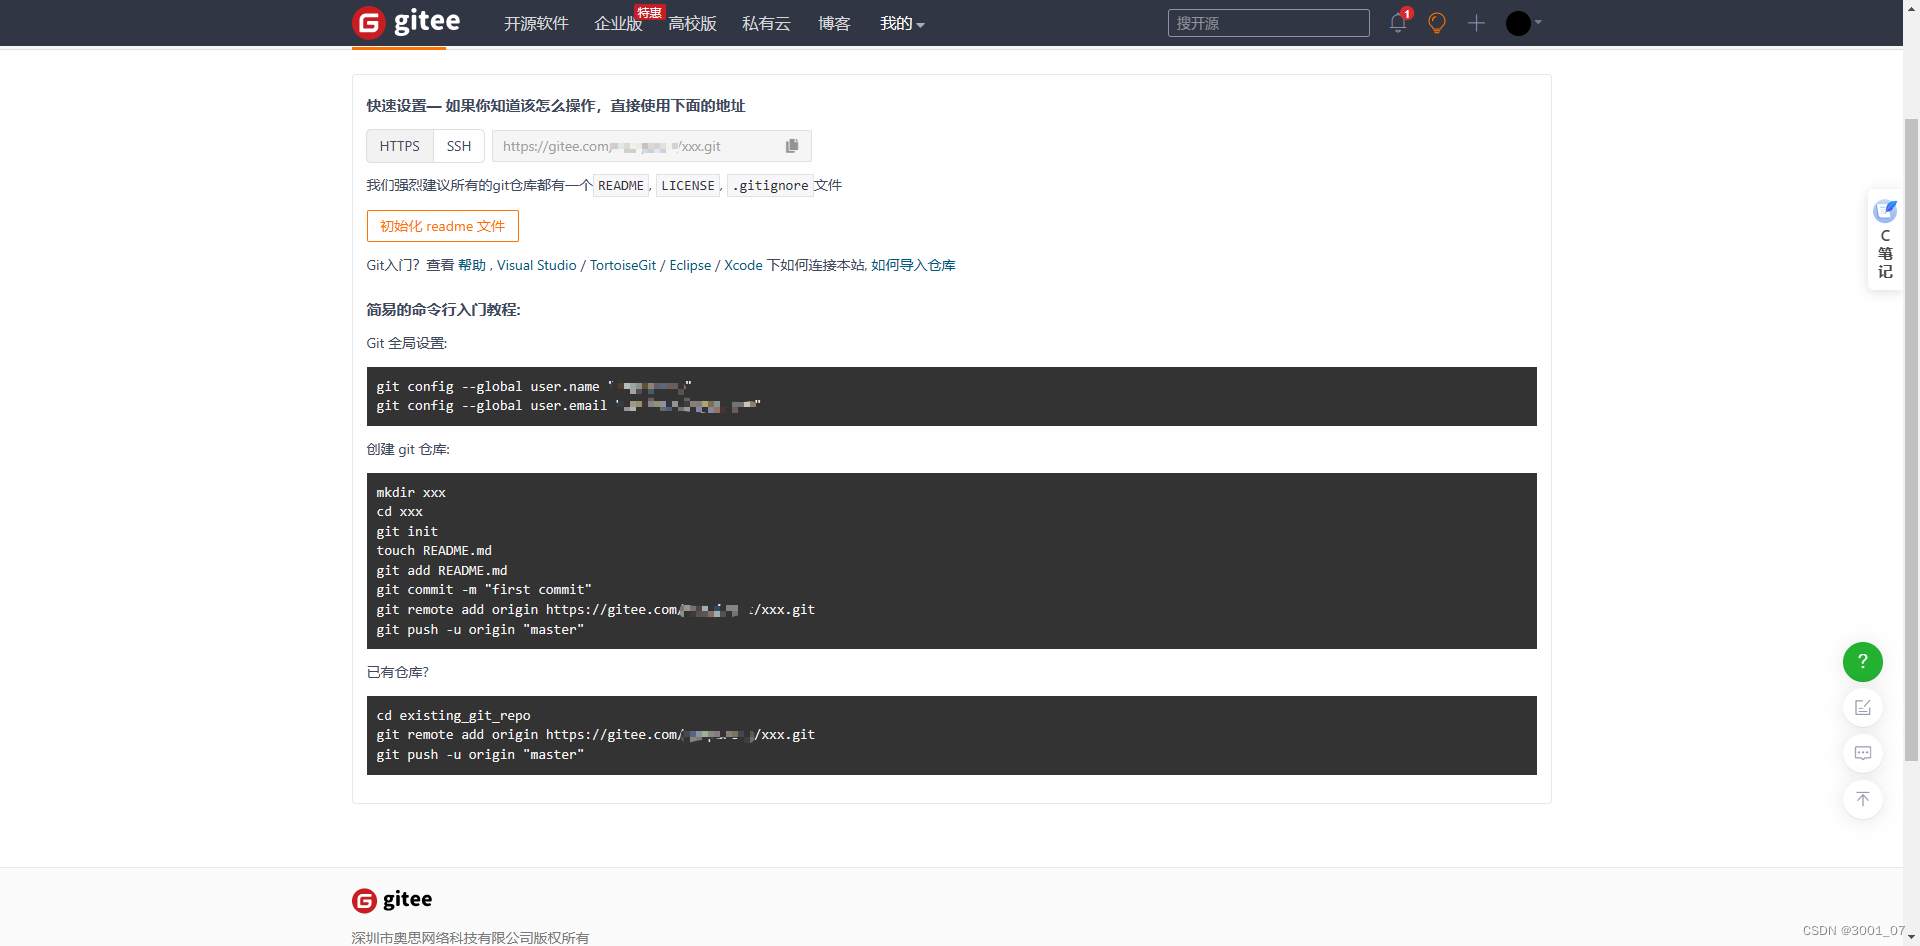The image size is (1920, 946).
Task: Open the floating question mark help icon
Action: (x=1862, y=661)
